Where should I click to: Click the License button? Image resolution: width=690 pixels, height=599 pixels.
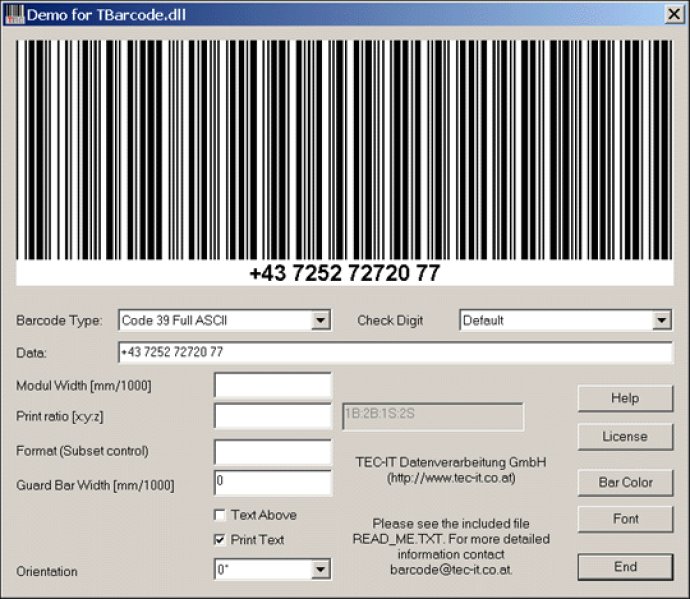point(625,437)
